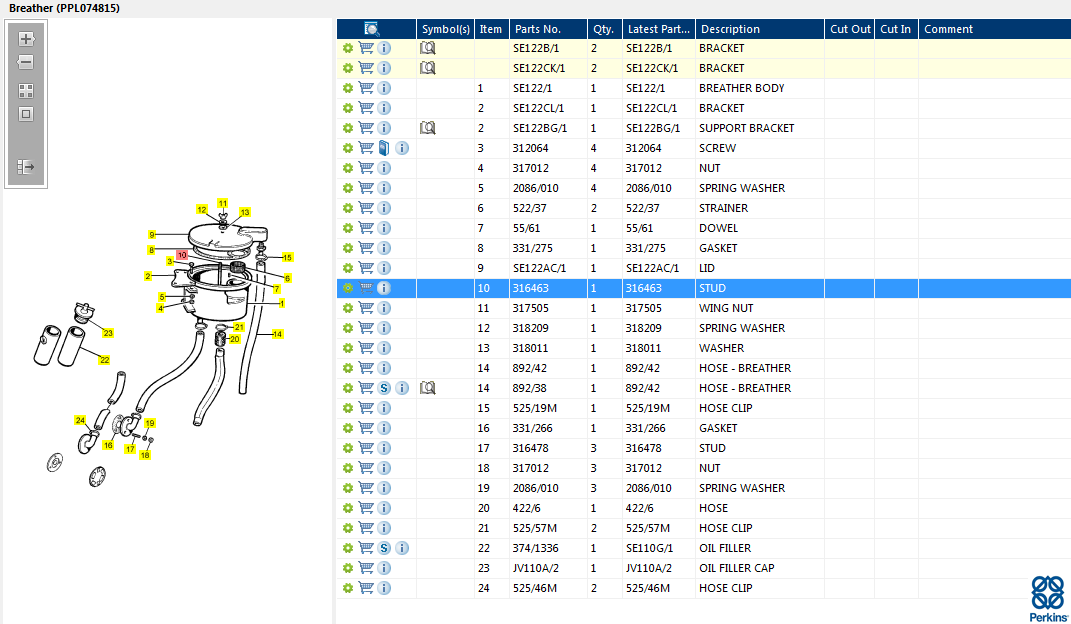This screenshot has height=624, width=1071.
Task: Sort by Description column header
Action: [x=760, y=29]
